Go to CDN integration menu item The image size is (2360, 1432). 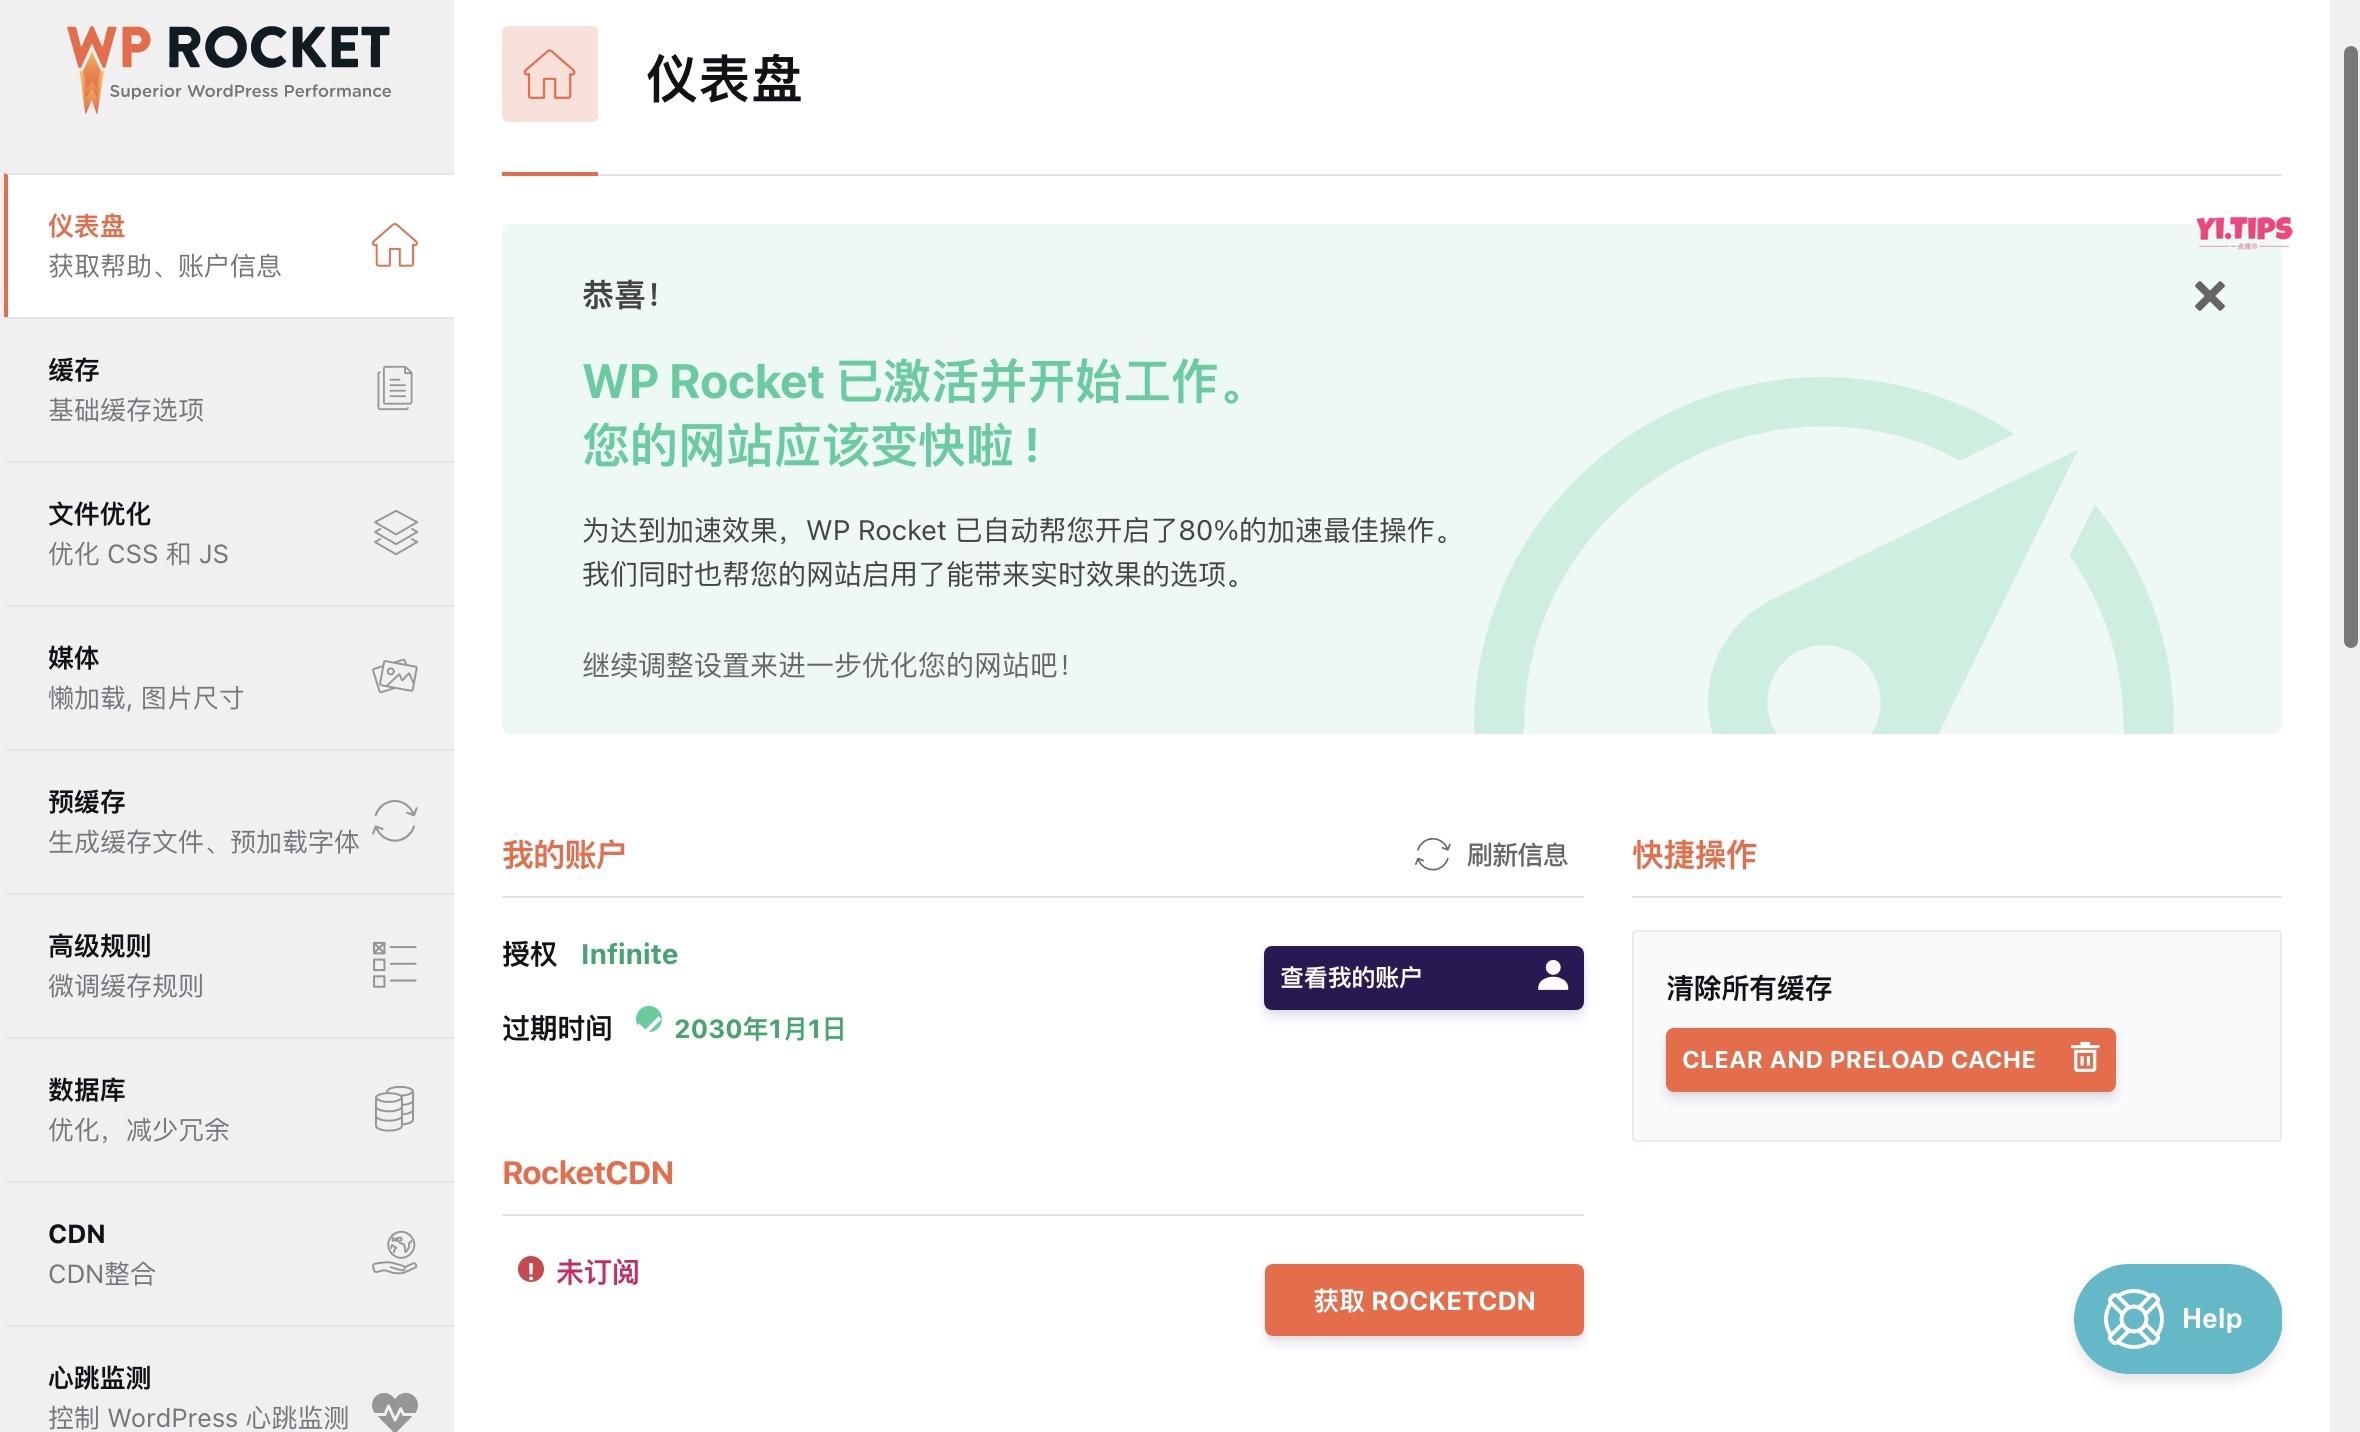click(229, 1254)
